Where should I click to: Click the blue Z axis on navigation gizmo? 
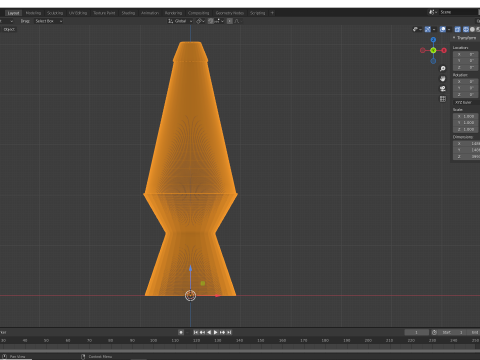tap(433, 40)
